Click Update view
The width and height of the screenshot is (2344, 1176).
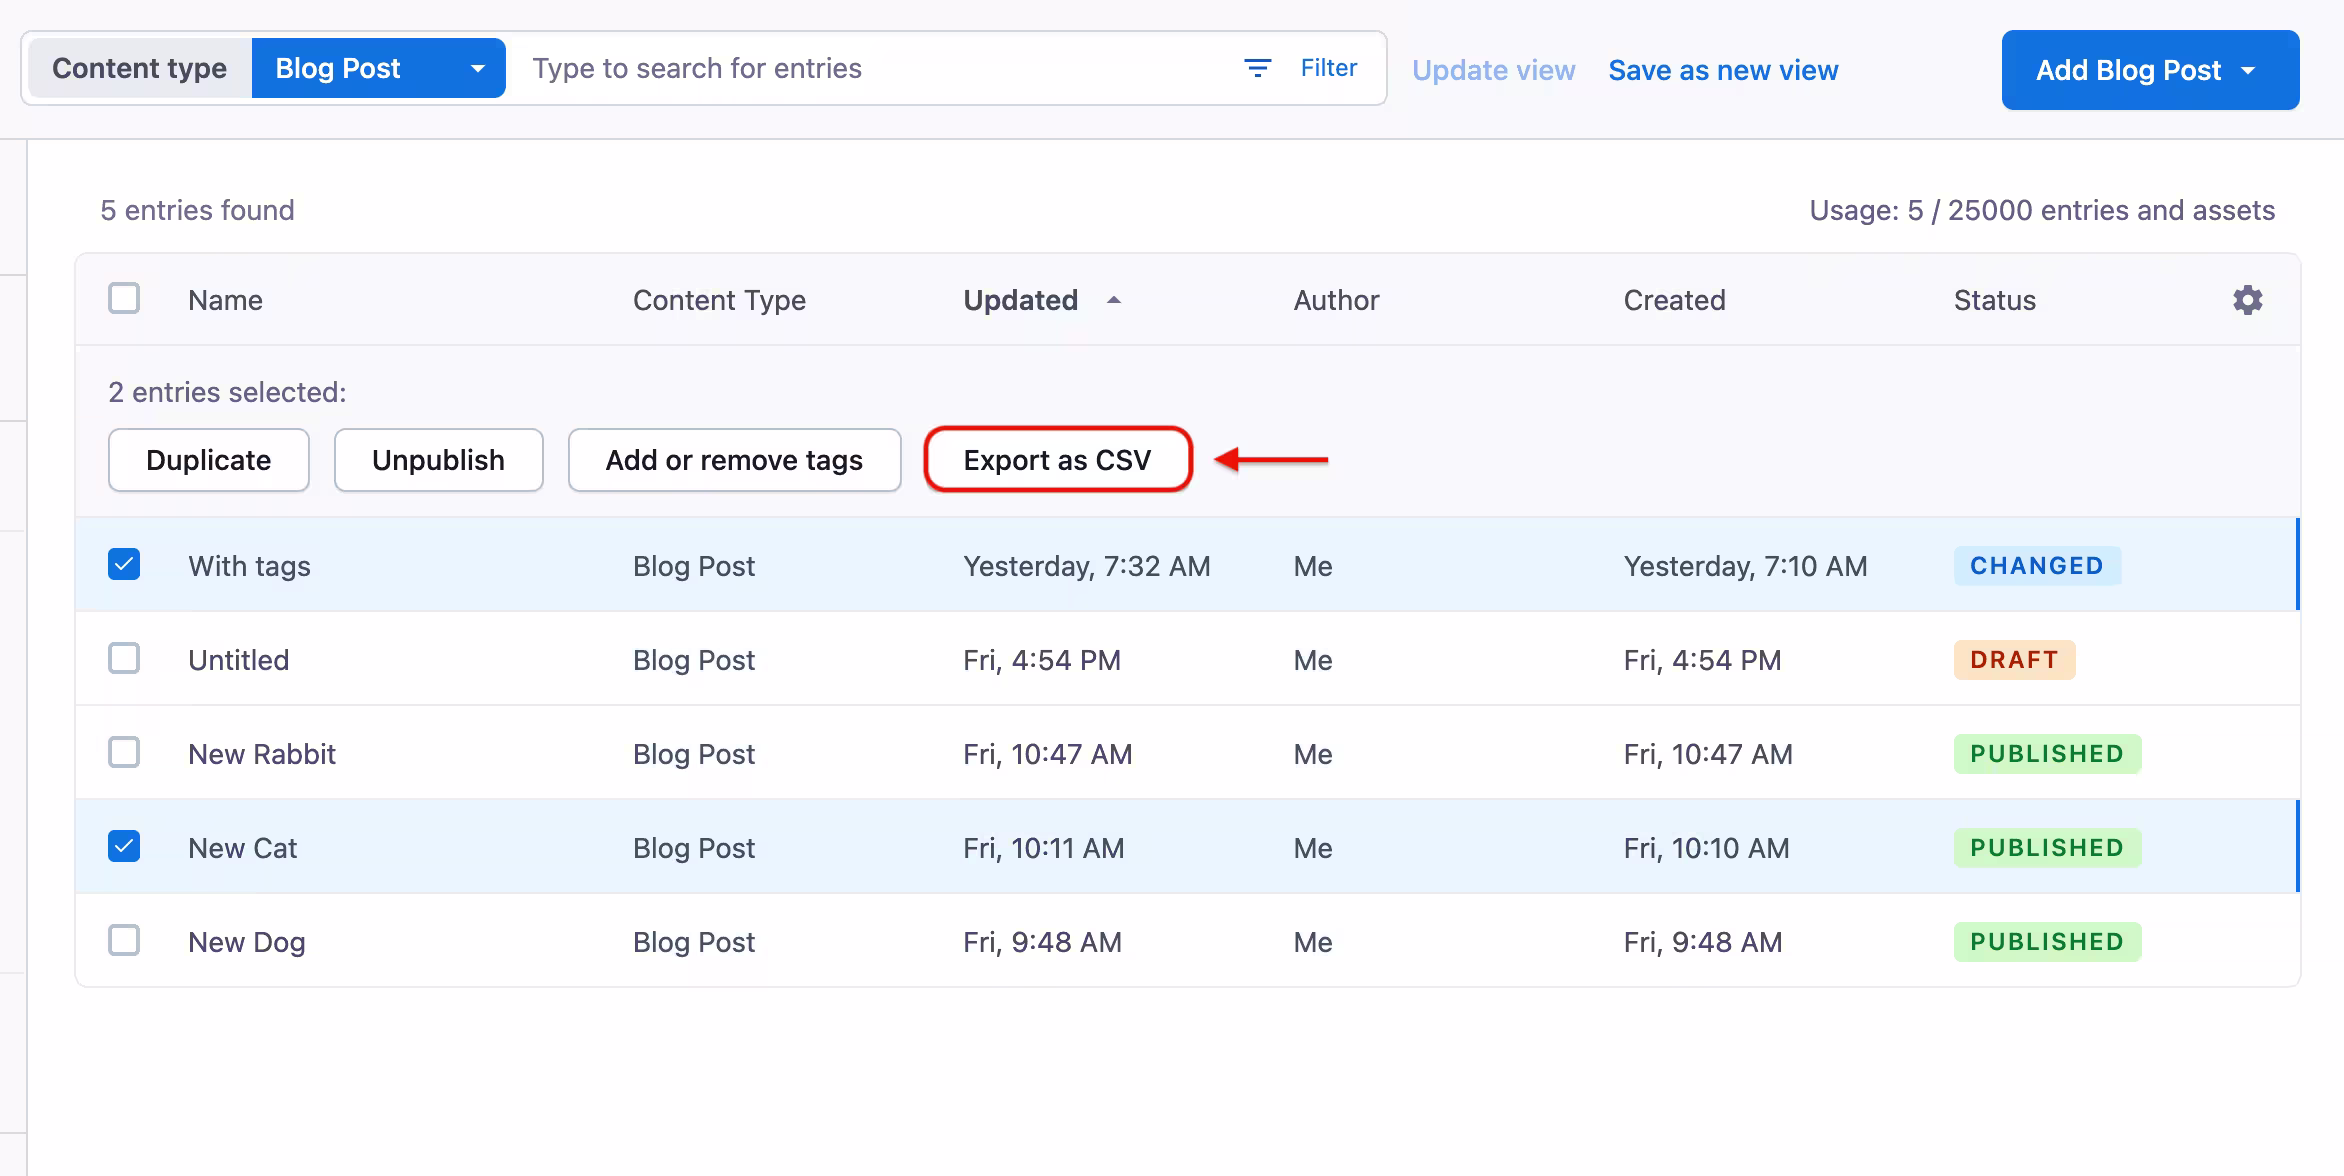tap(1493, 70)
